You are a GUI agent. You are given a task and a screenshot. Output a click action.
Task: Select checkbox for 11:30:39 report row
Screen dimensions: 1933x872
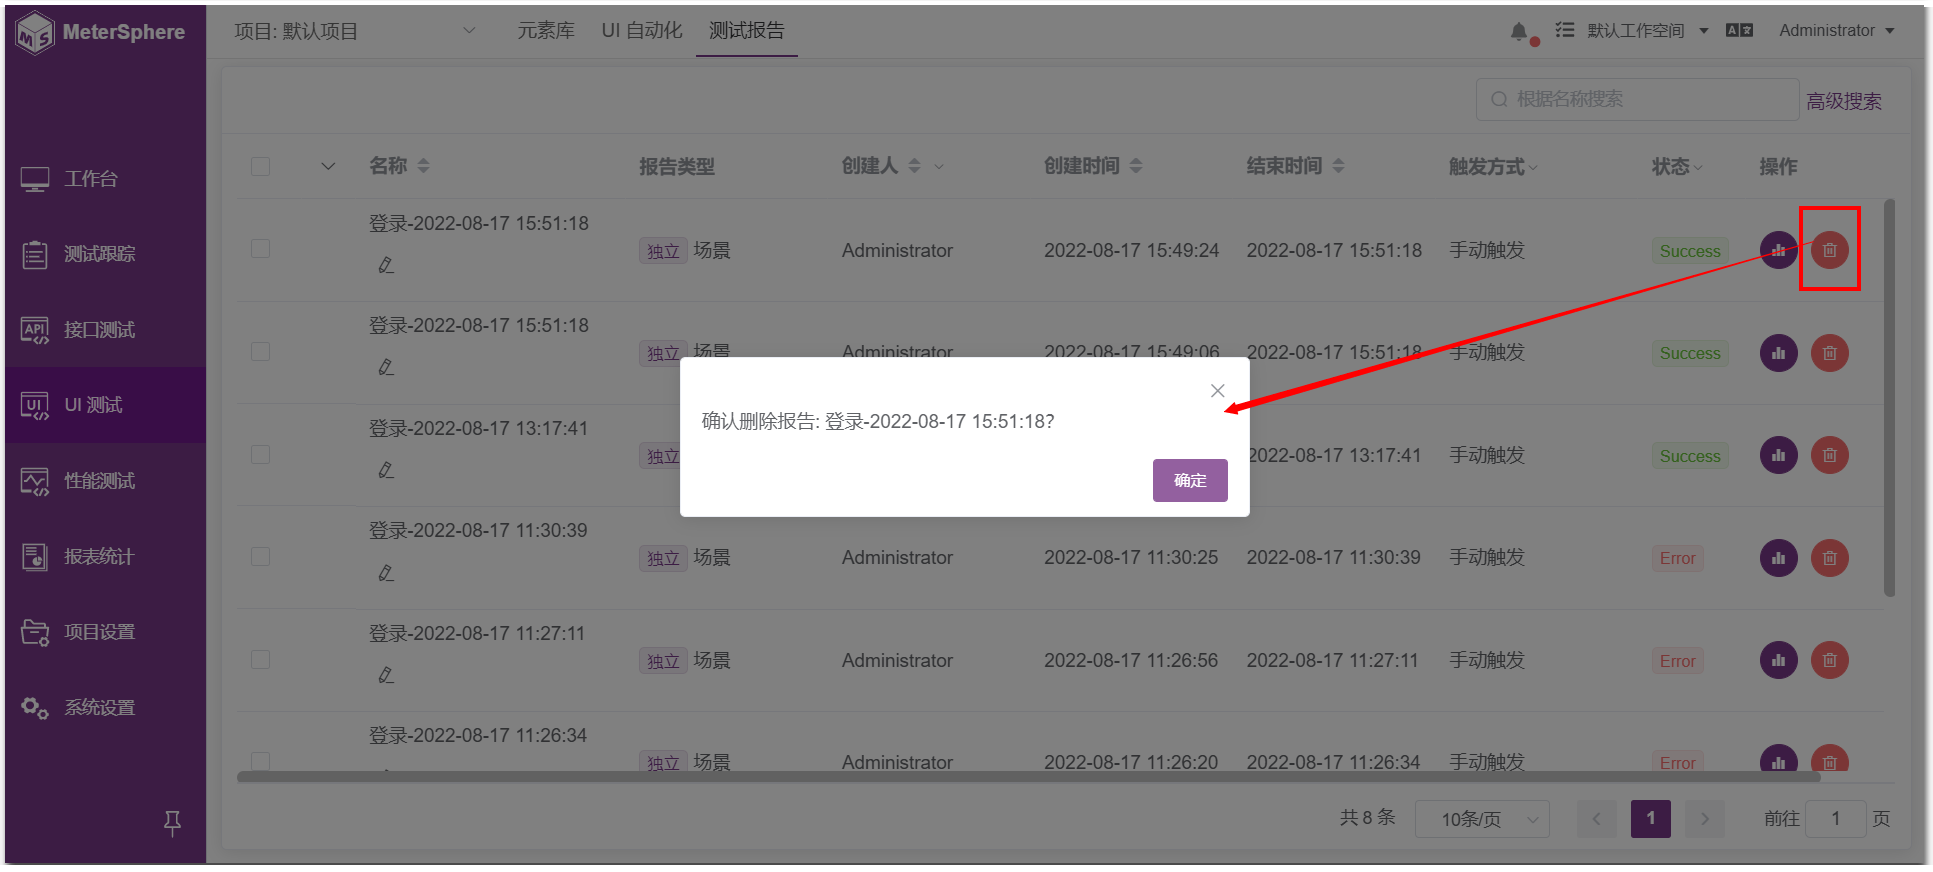click(x=260, y=557)
